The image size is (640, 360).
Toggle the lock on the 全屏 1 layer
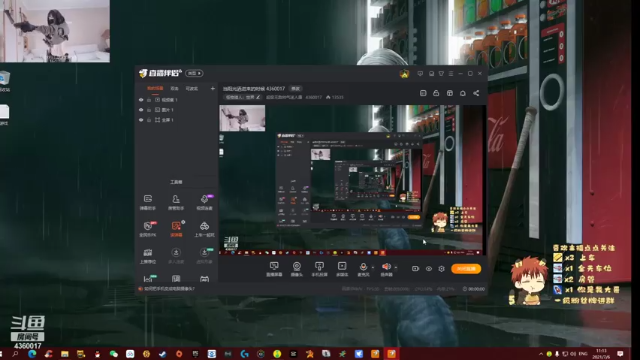[149, 120]
